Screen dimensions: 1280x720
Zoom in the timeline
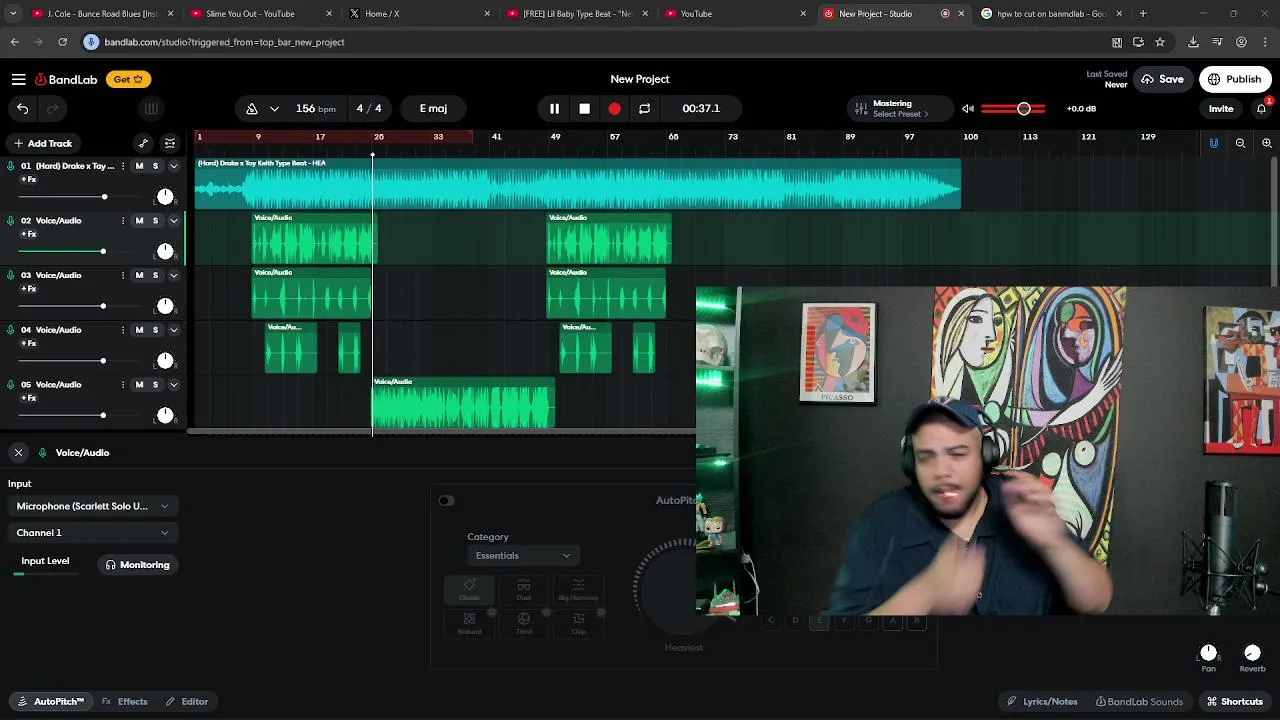point(1266,143)
